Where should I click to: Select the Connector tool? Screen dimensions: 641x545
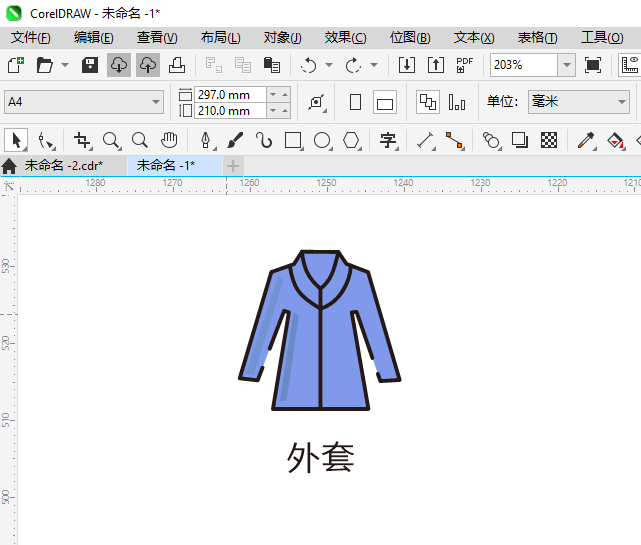pos(455,141)
